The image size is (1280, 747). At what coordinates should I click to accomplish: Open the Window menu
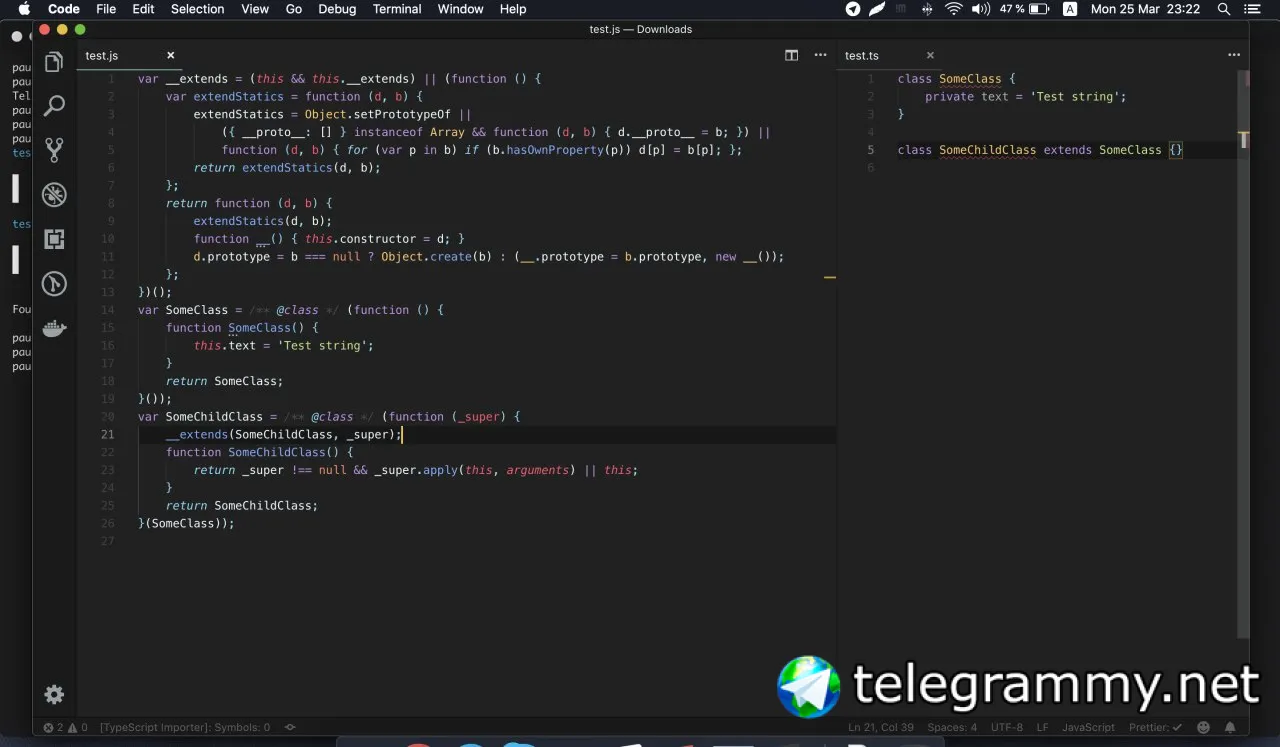point(460,9)
